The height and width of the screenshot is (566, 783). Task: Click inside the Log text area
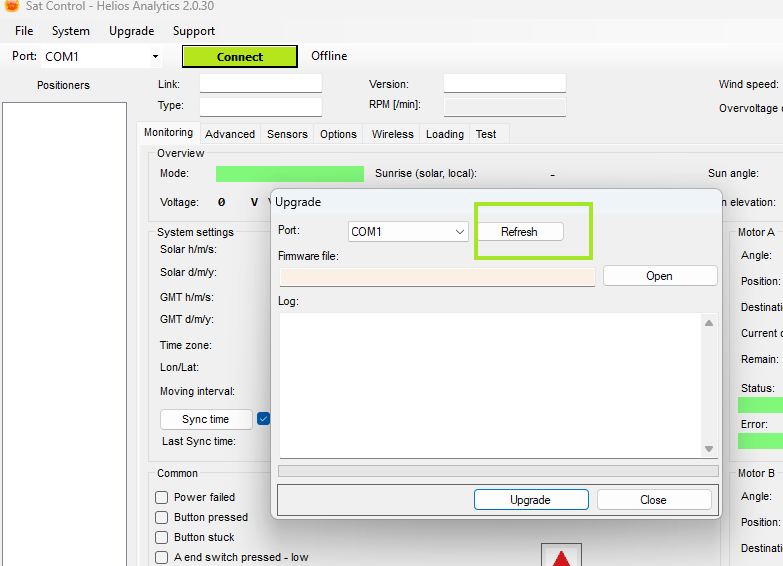(490, 385)
